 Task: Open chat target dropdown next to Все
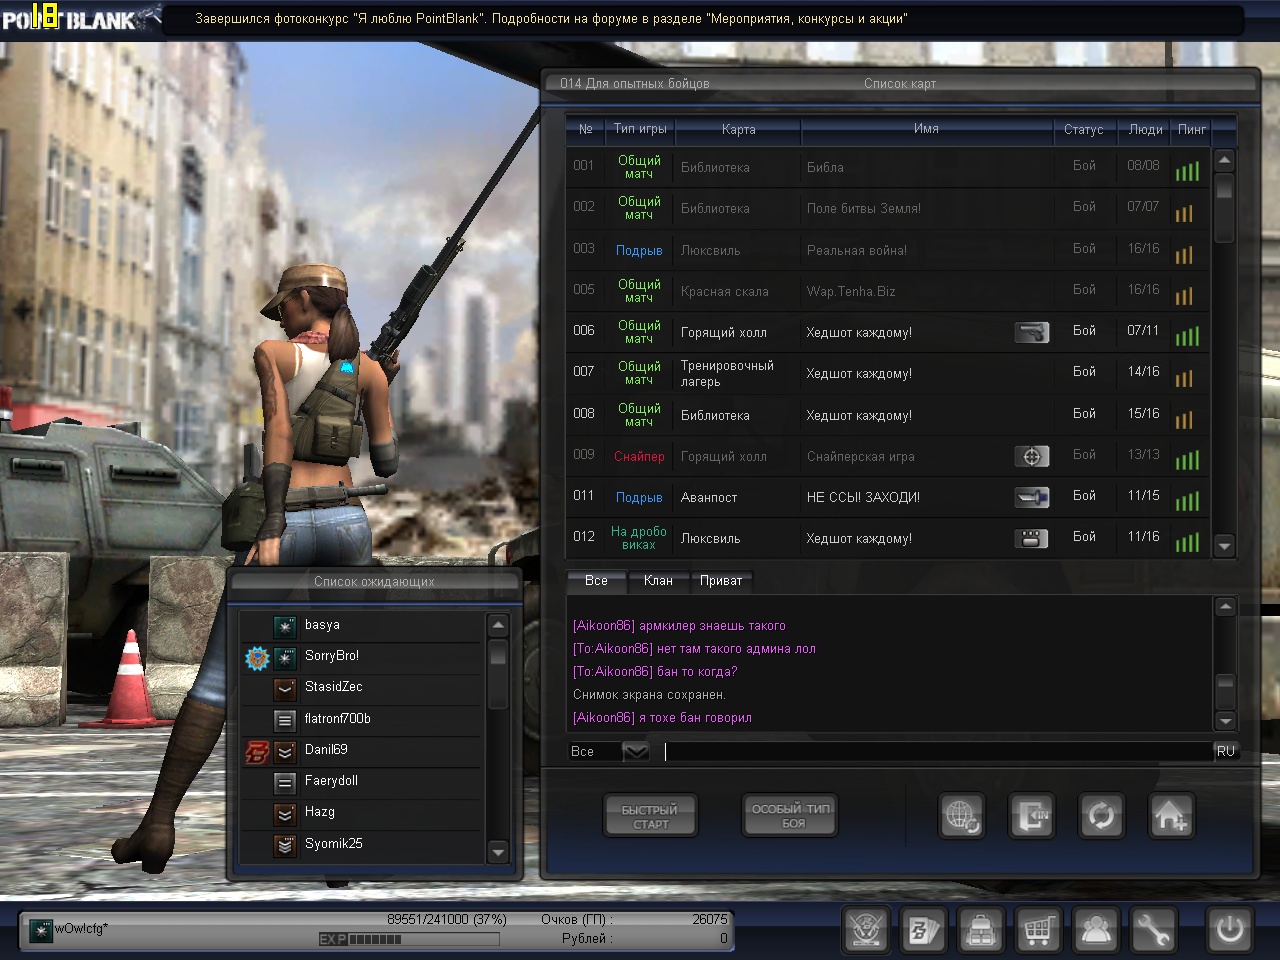(x=636, y=751)
